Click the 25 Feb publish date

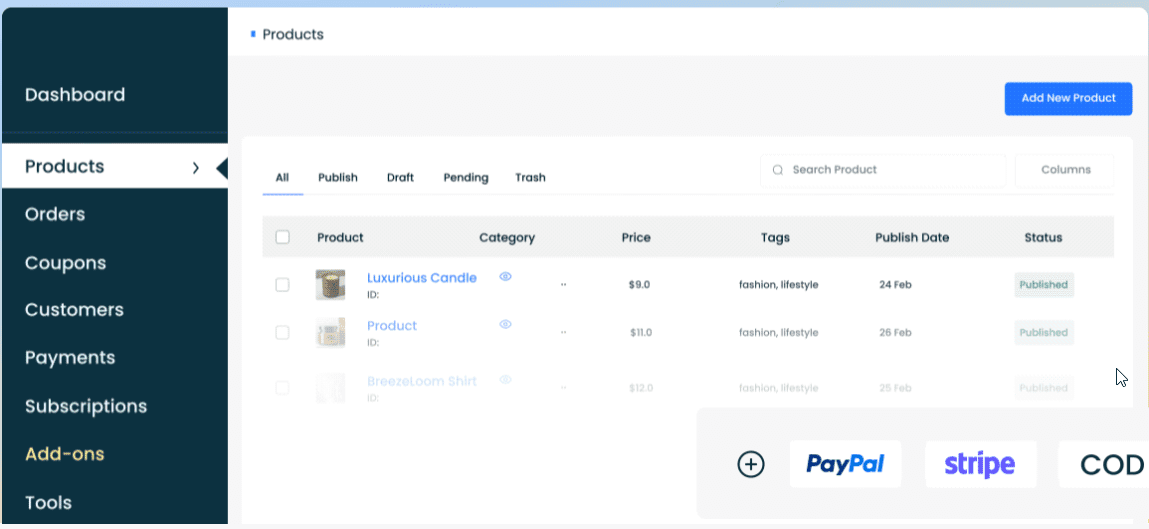[x=895, y=388]
